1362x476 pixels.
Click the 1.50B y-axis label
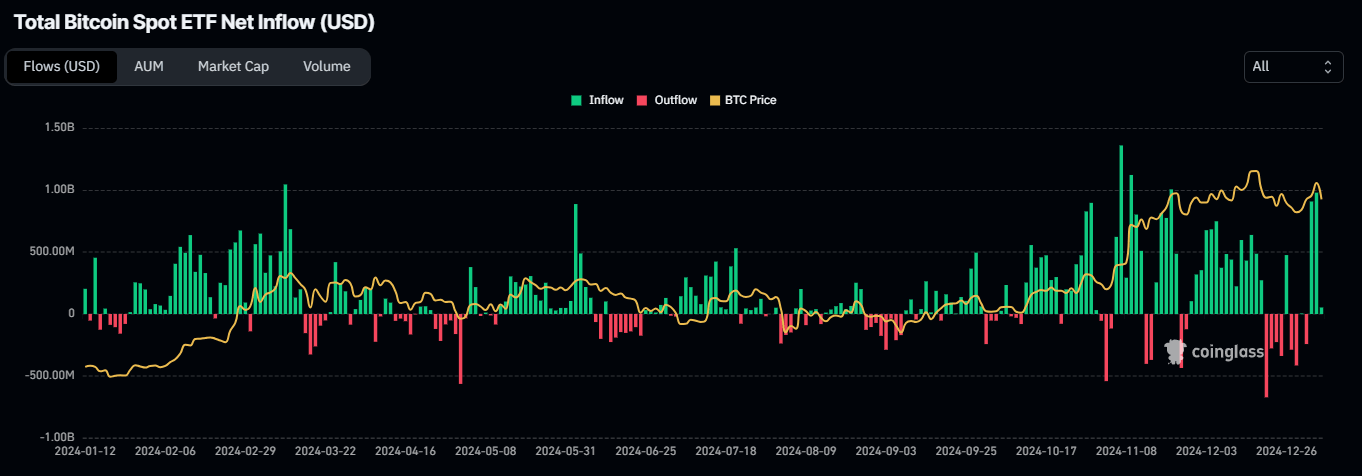click(x=58, y=128)
